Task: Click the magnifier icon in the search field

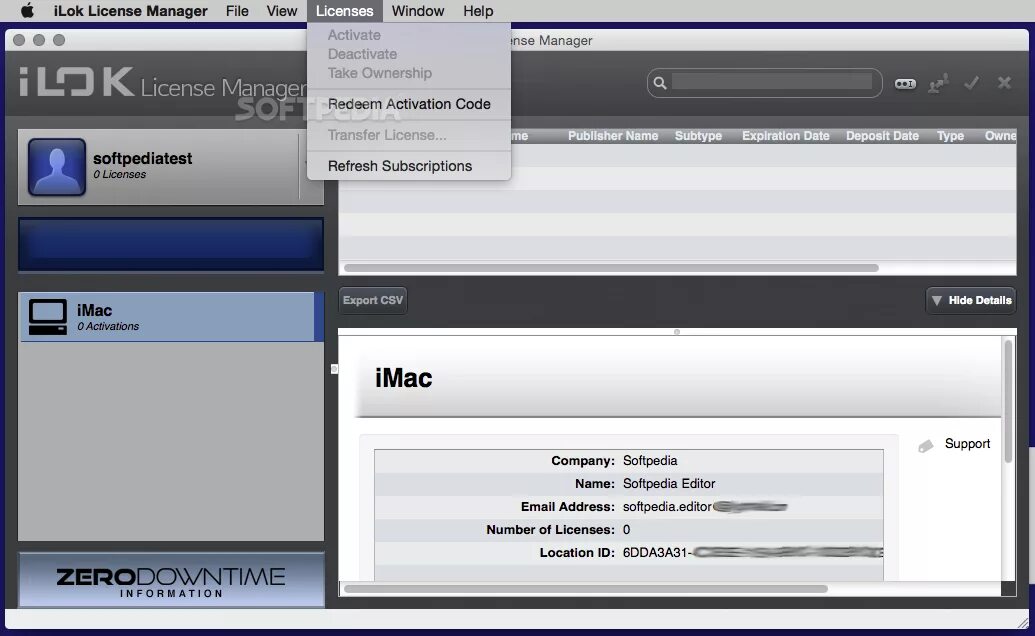Action: click(661, 83)
